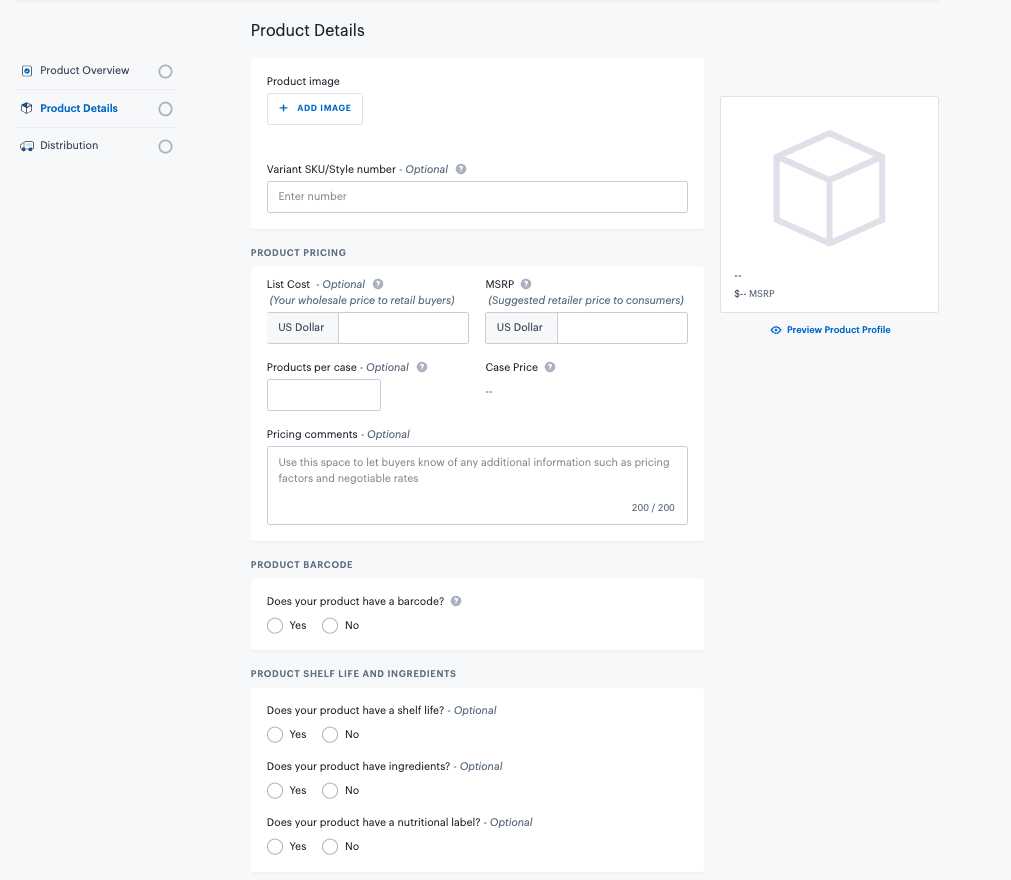Click the List Cost help icon
This screenshot has width=1011, height=880.
pyautogui.click(x=378, y=284)
